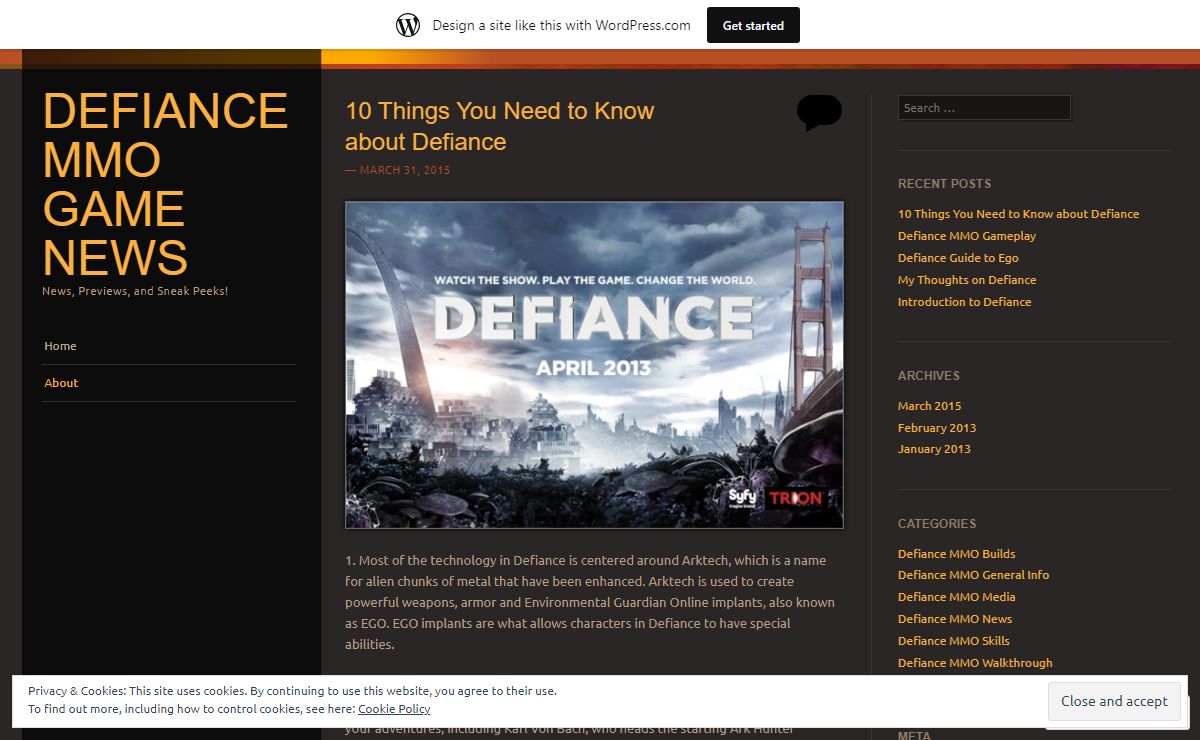Click the March 31, 2015 date link
The height and width of the screenshot is (740, 1200).
click(405, 170)
